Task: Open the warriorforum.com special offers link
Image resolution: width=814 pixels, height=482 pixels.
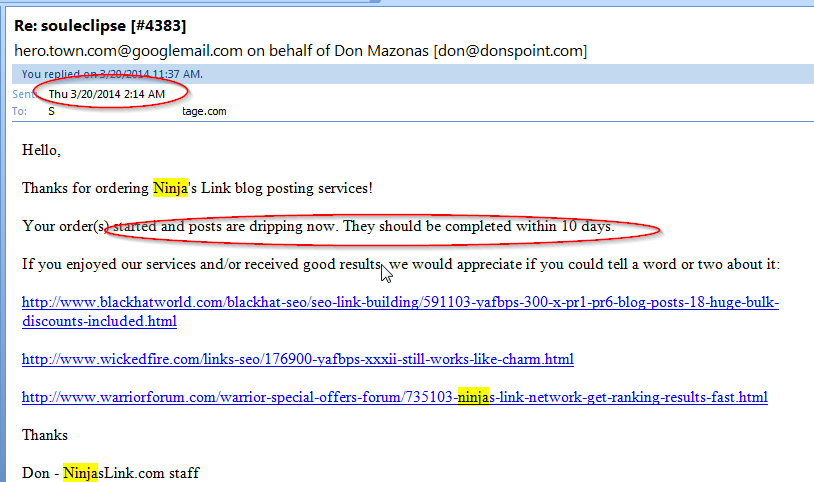Action: point(395,397)
